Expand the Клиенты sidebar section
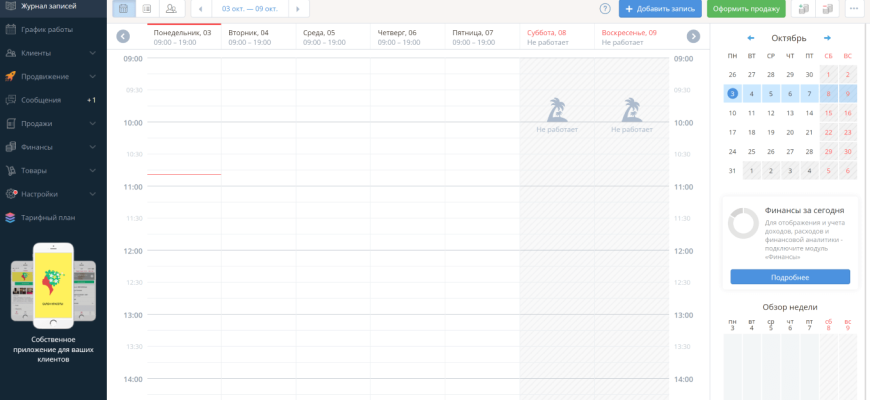The image size is (870, 400). click(92, 53)
